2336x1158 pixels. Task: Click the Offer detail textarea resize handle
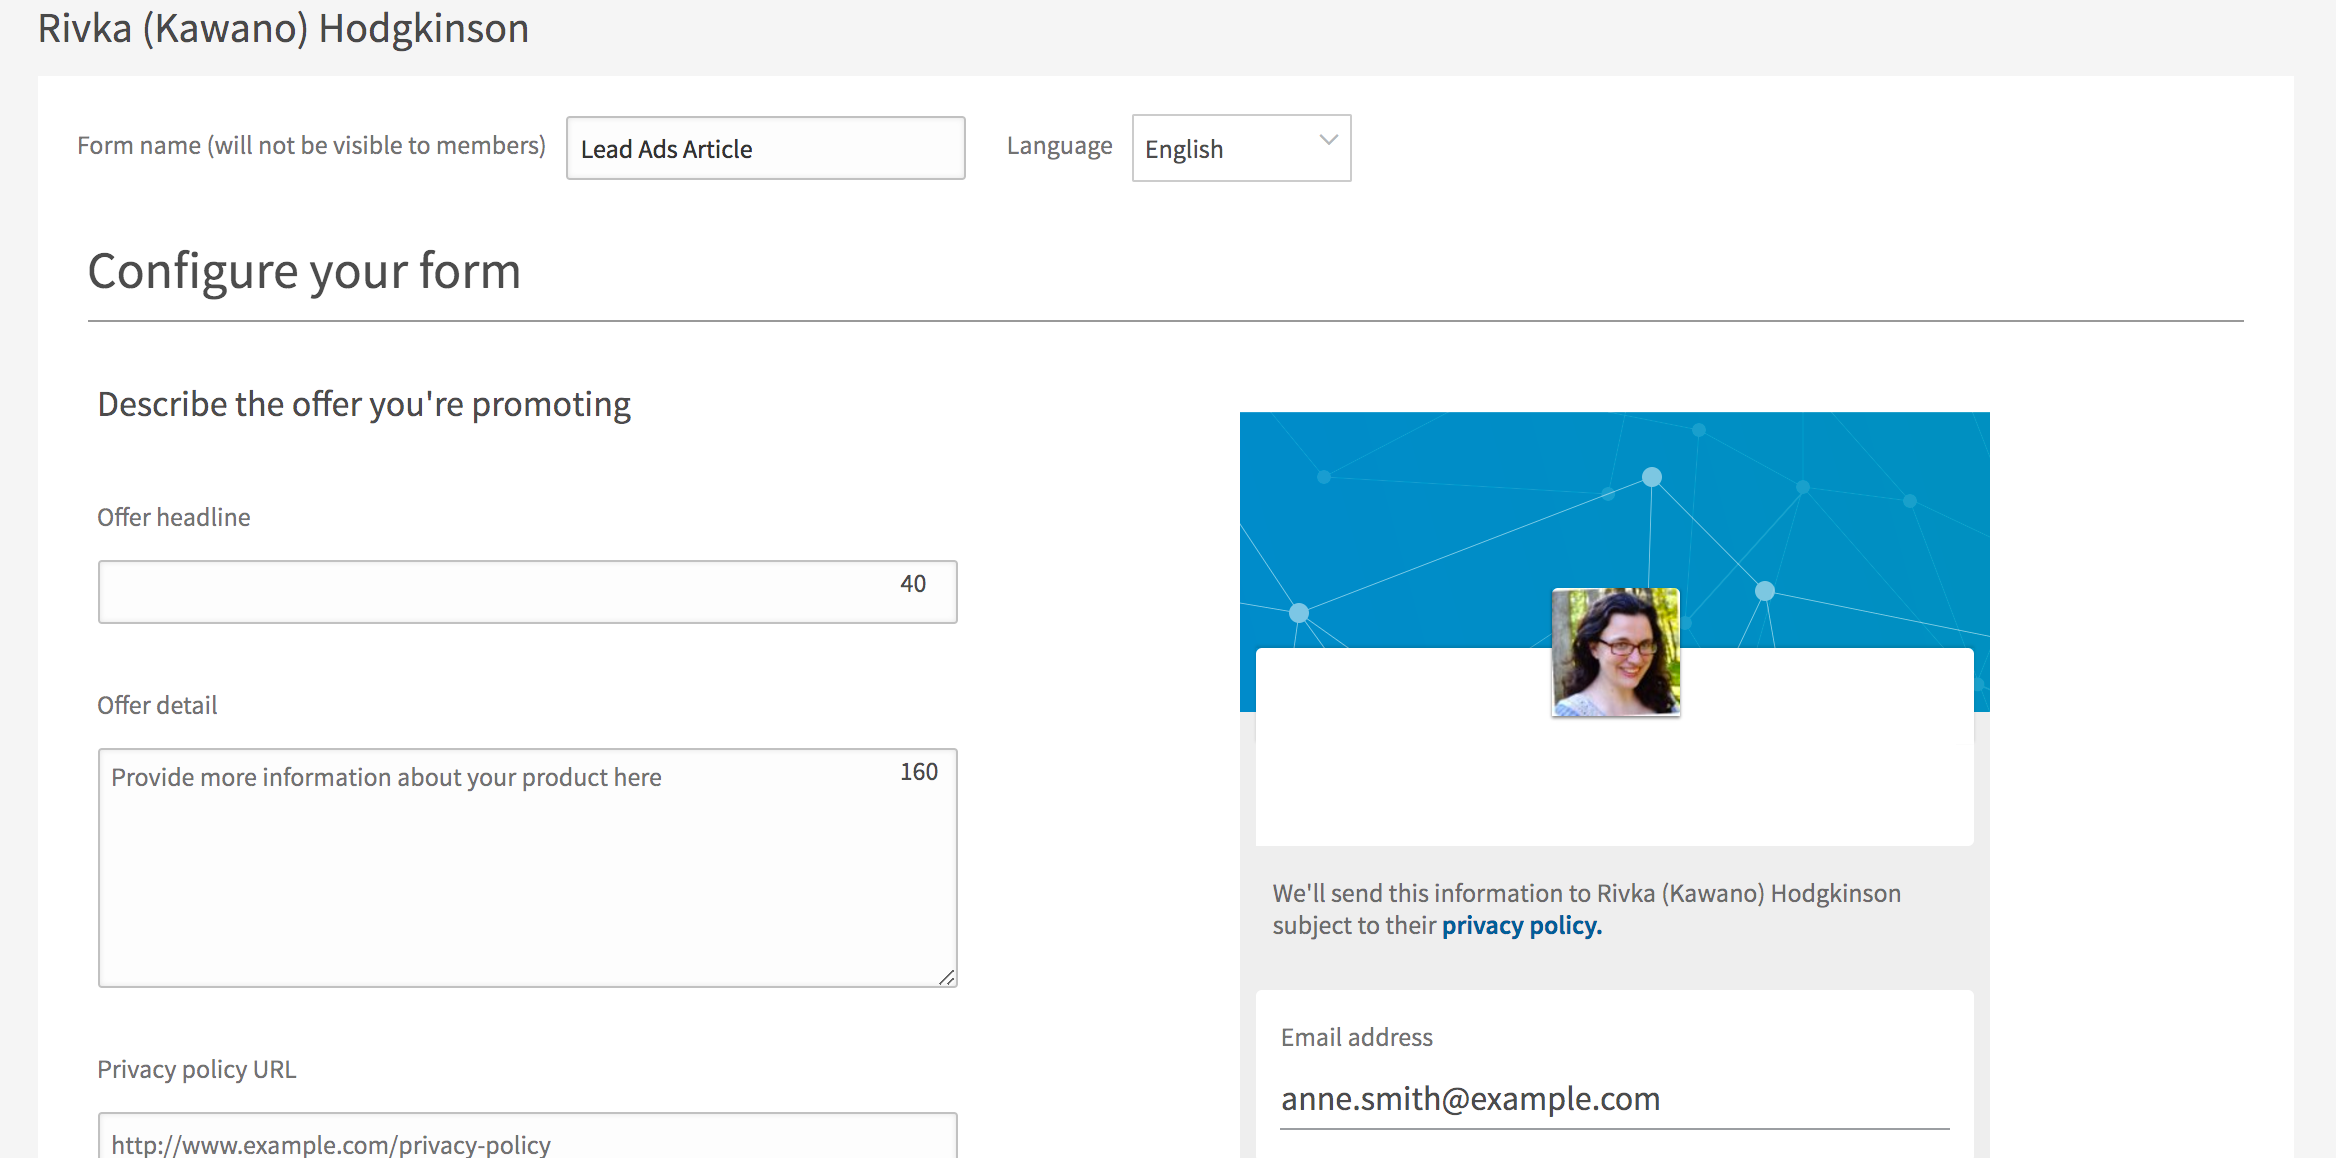[x=946, y=977]
